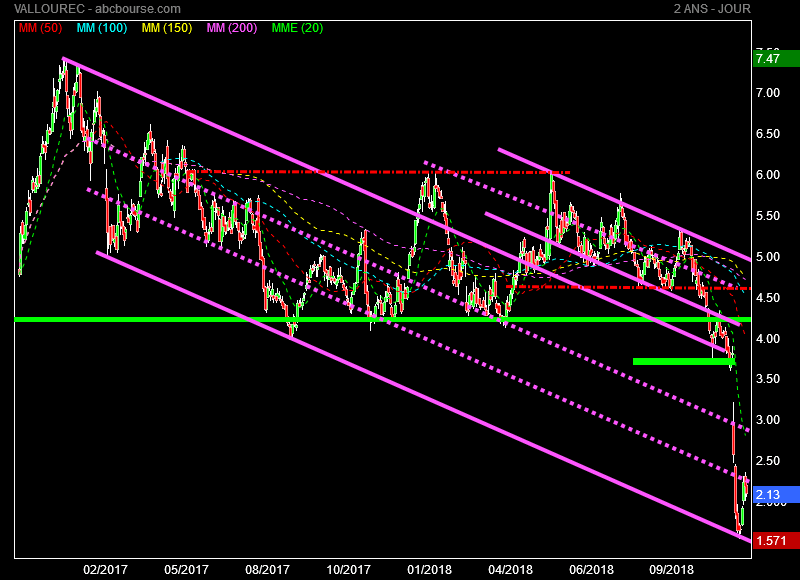The height and width of the screenshot is (580, 800).
Task: Select the MM (50) legend label
Action: coord(40,28)
